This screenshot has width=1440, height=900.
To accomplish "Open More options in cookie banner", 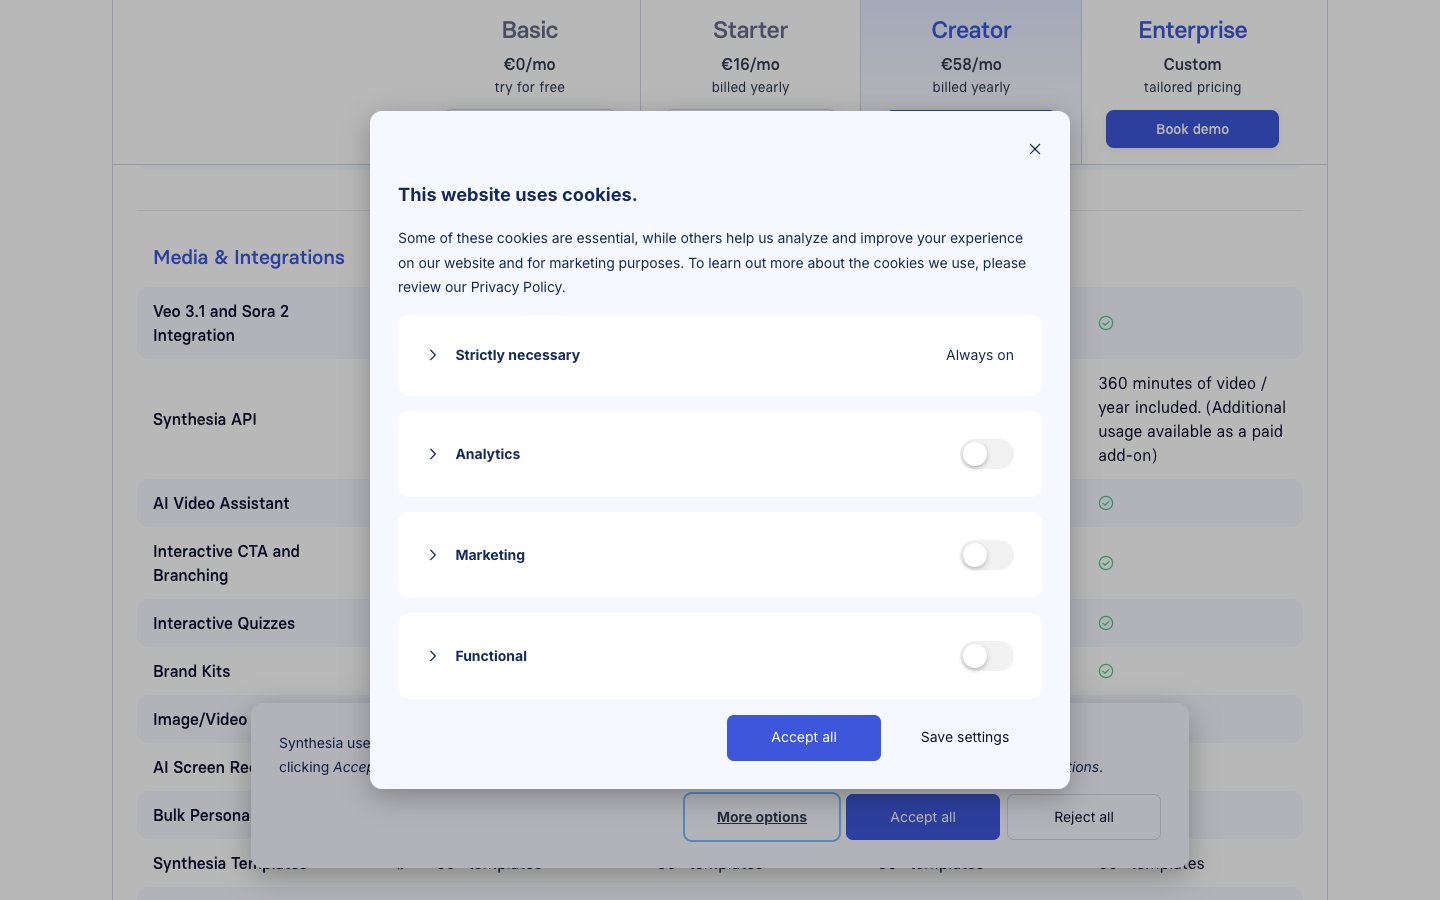I will click(x=761, y=817).
